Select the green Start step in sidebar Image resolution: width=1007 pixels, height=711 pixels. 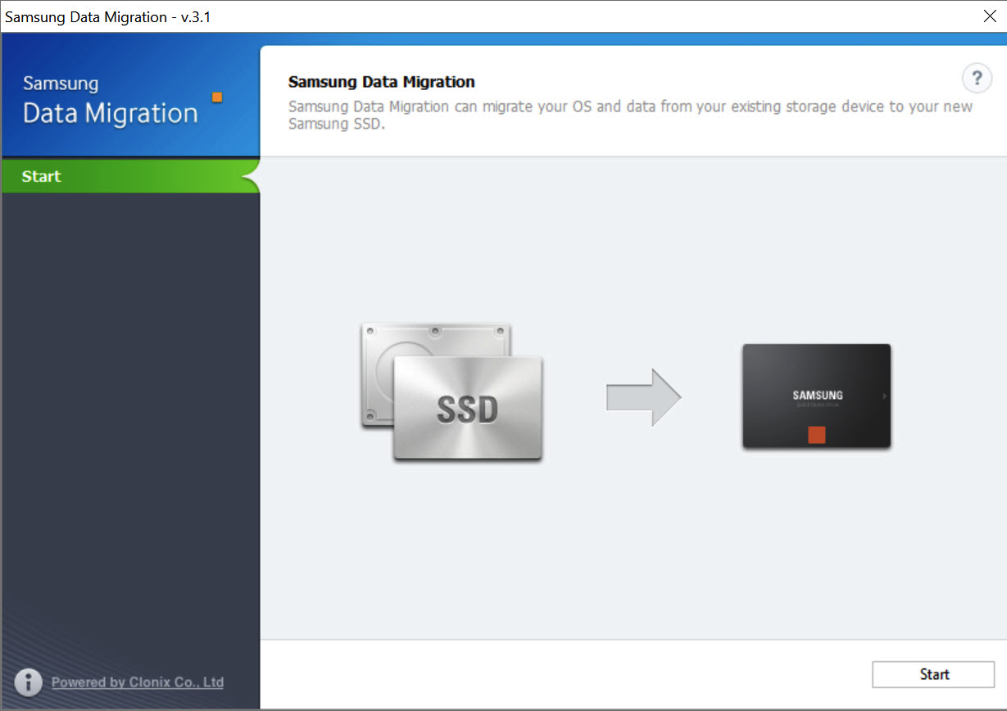pyautogui.click(x=130, y=176)
